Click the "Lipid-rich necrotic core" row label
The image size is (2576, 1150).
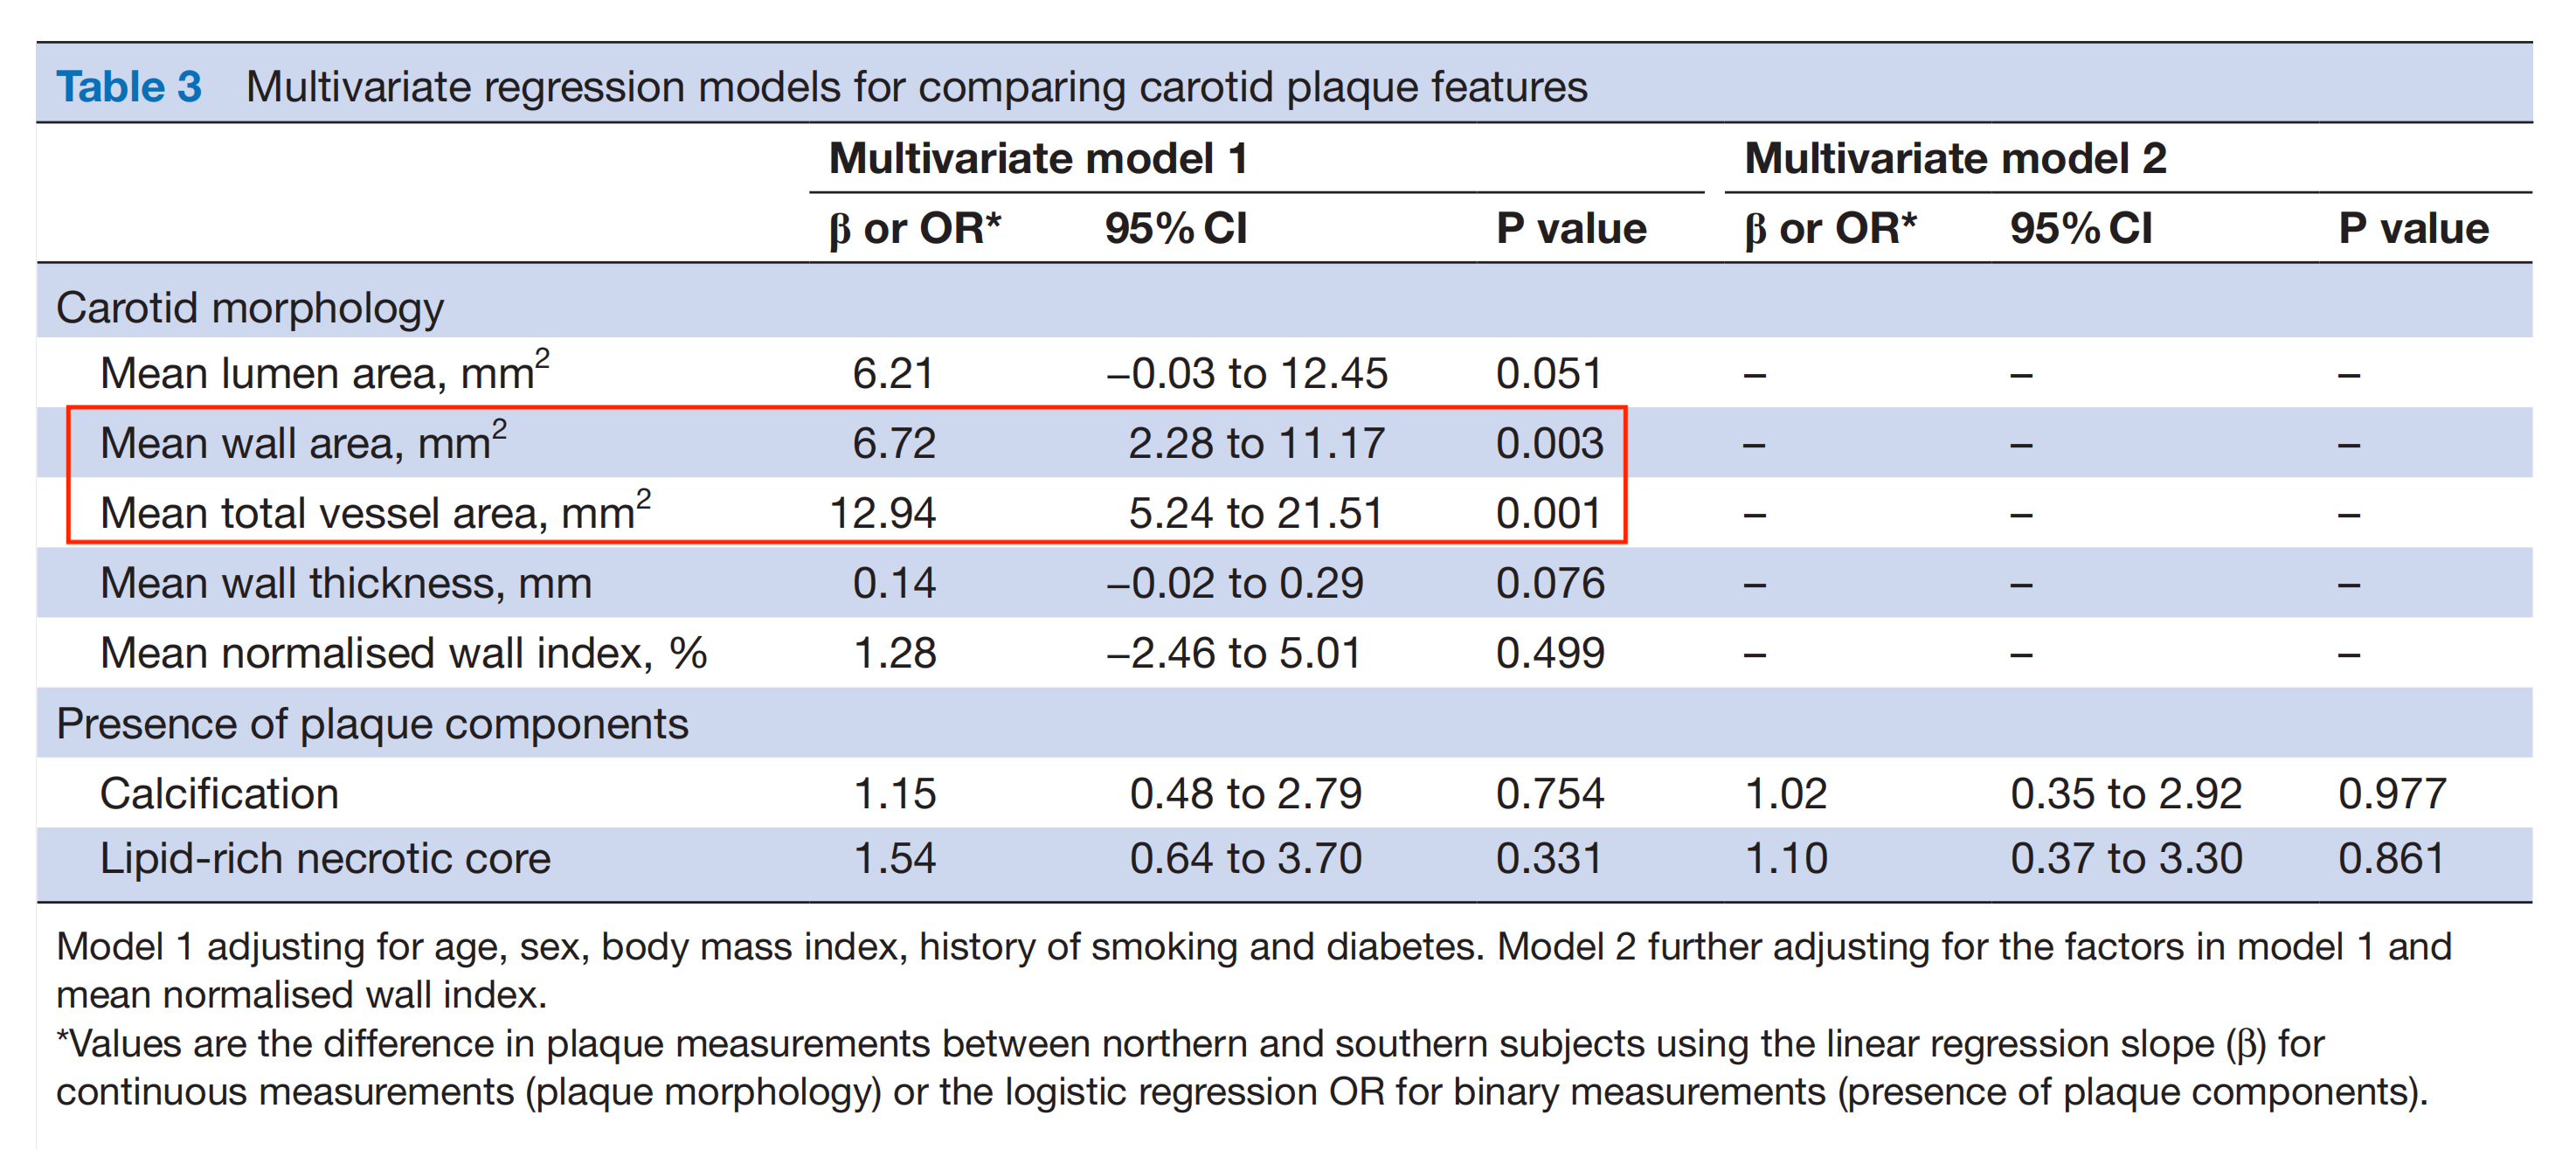click(x=325, y=859)
